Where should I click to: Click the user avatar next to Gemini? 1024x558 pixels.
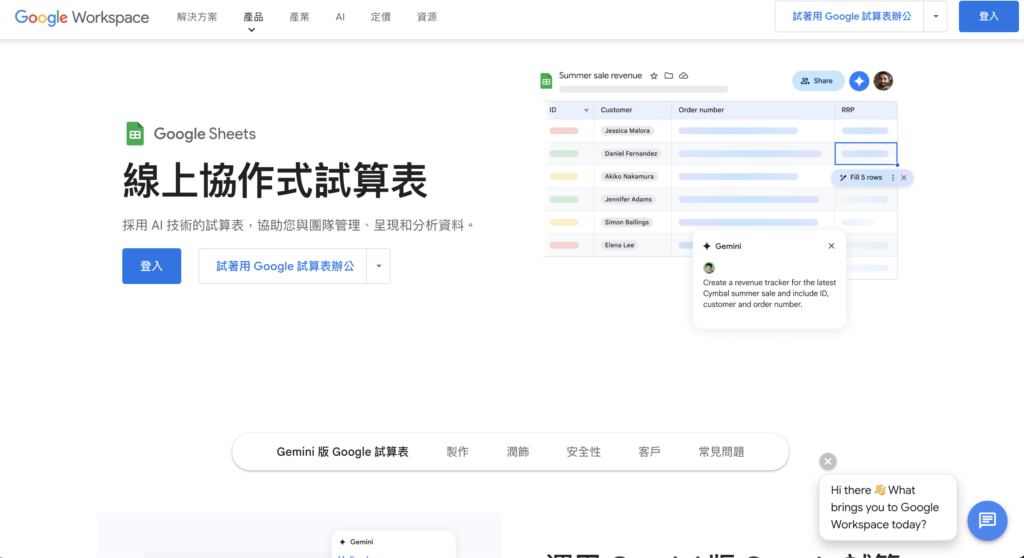(883, 81)
